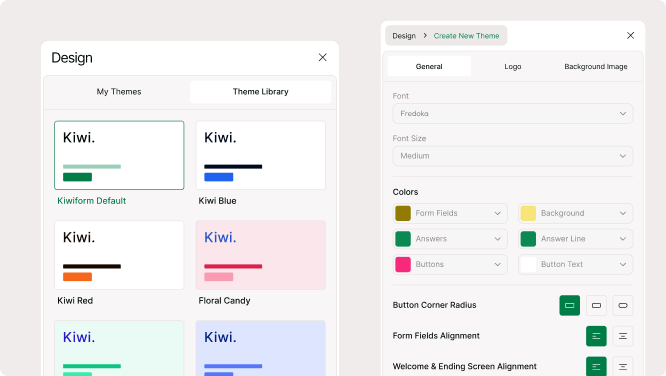
Task: Click the olive Form Fields color swatch
Action: point(403,213)
